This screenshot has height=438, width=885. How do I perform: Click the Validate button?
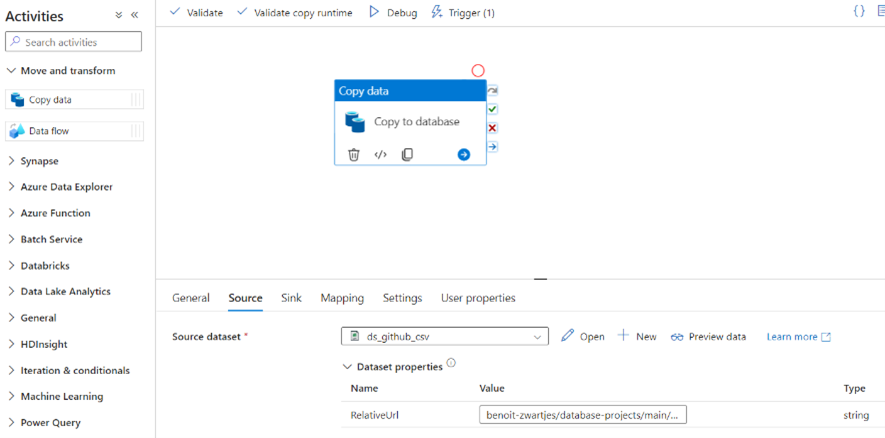click(196, 12)
